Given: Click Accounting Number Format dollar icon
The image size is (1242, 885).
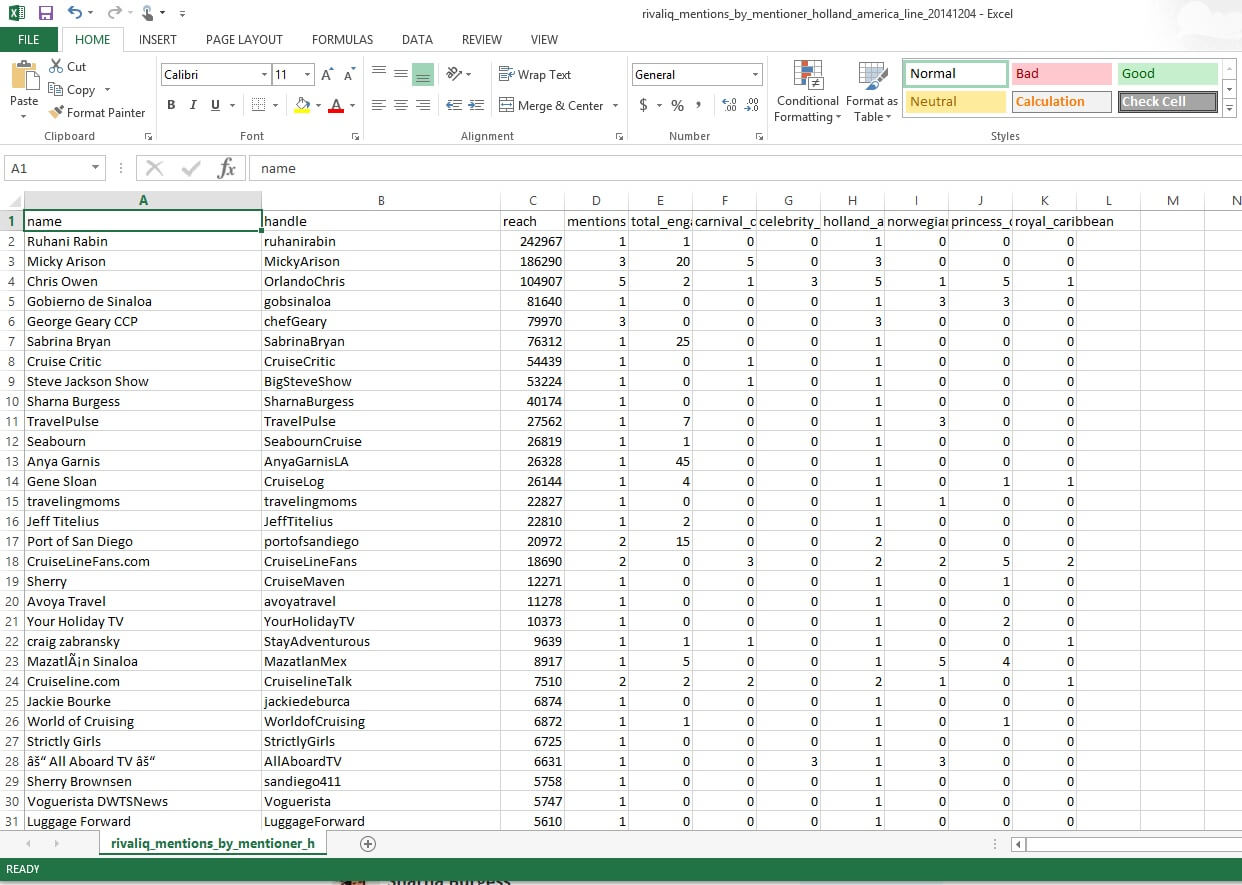Looking at the screenshot, I should coord(643,105).
